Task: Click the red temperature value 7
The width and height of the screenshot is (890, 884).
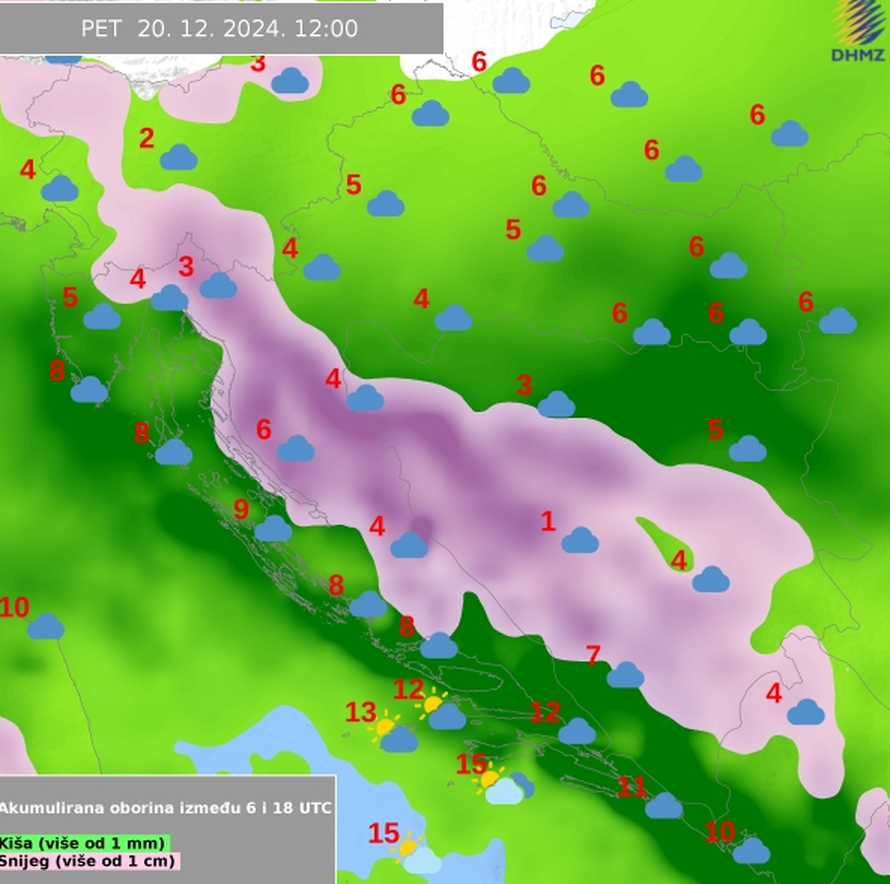Action: pyautogui.click(x=593, y=656)
